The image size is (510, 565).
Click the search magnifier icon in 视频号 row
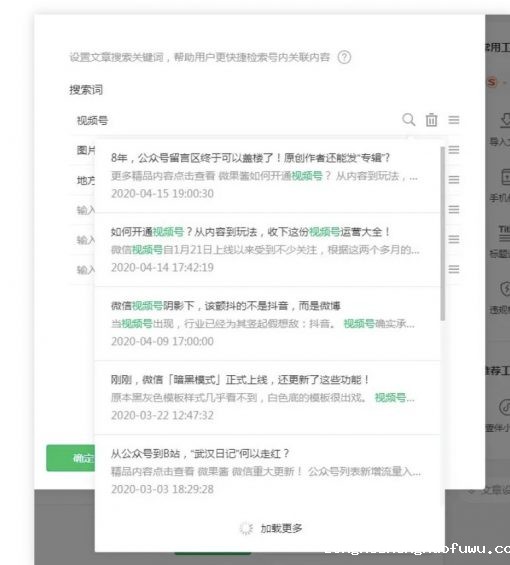pos(408,120)
